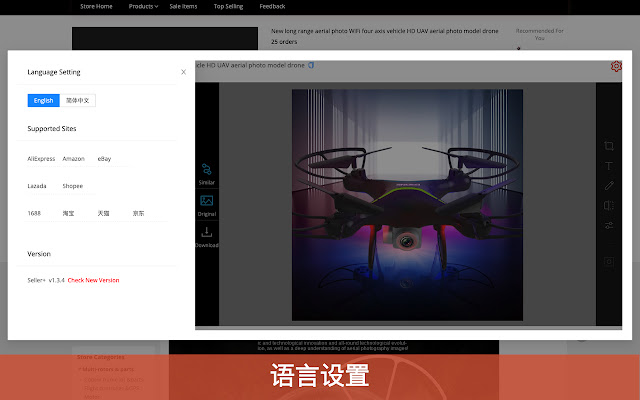
Task: Click the bottom square tool icon in right toolbar
Action: point(609,262)
